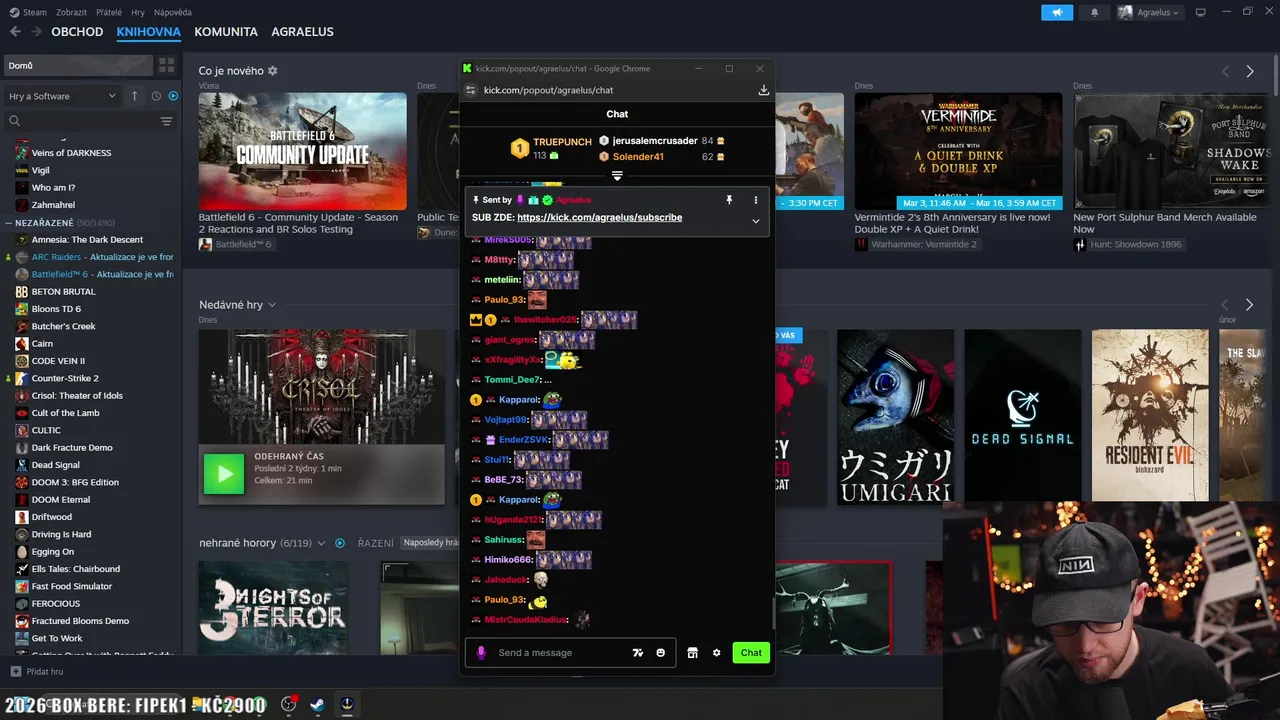Select DOOM Eternal in game list
Viewport: 1280px width, 720px height.
coord(61,500)
